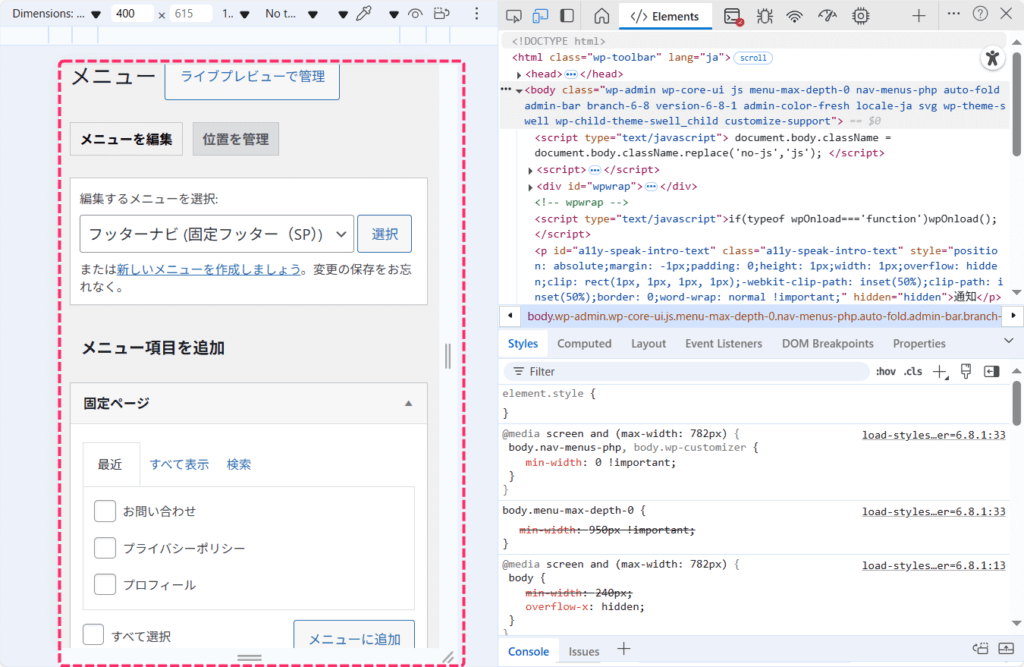
Task: Open the Memory chip icon
Action: (x=861, y=16)
